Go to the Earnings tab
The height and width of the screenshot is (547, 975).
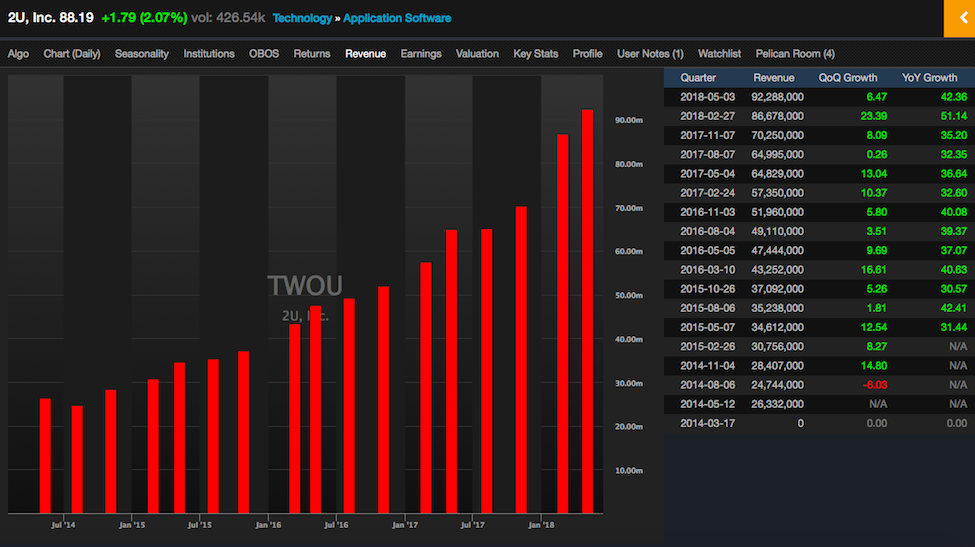[x=421, y=54]
